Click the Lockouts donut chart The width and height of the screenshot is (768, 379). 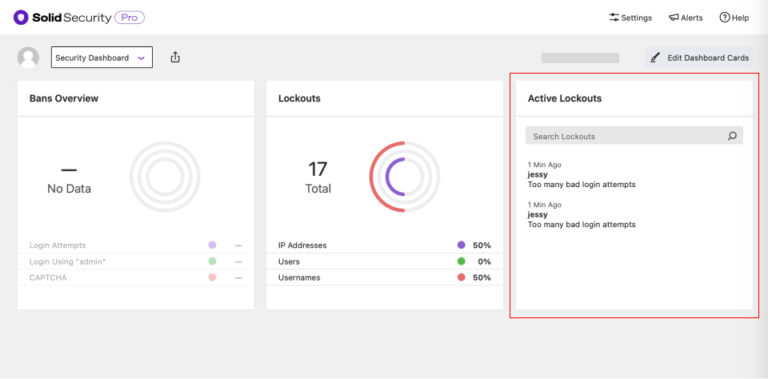coord(405,177)
